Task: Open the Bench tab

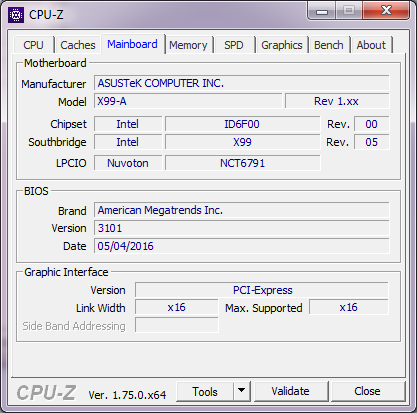Action: [x=329, y=45]
